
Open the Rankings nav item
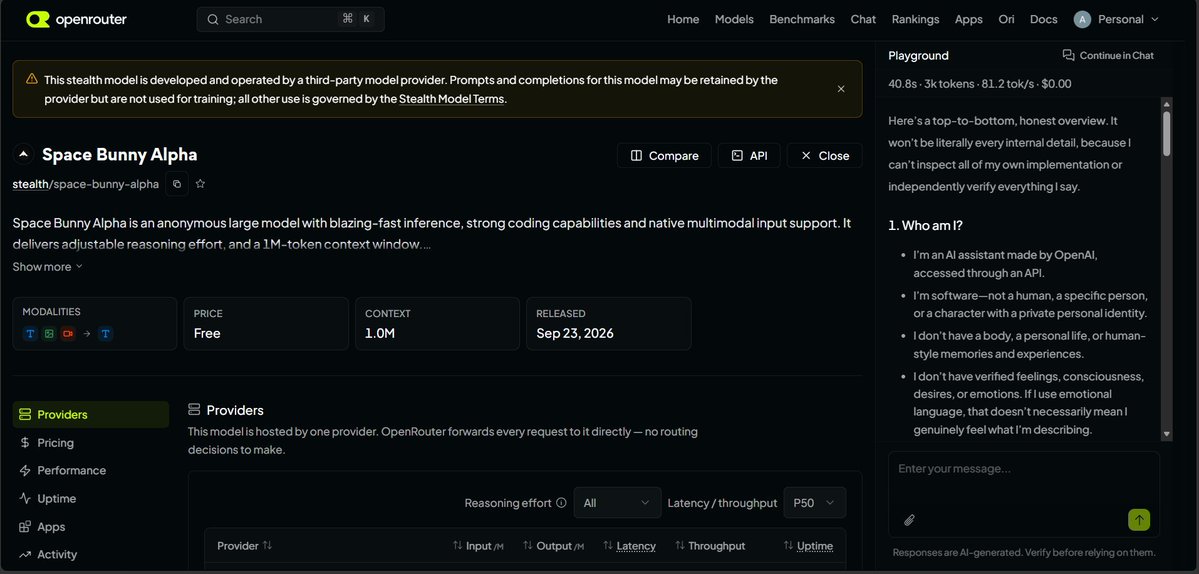915,19
